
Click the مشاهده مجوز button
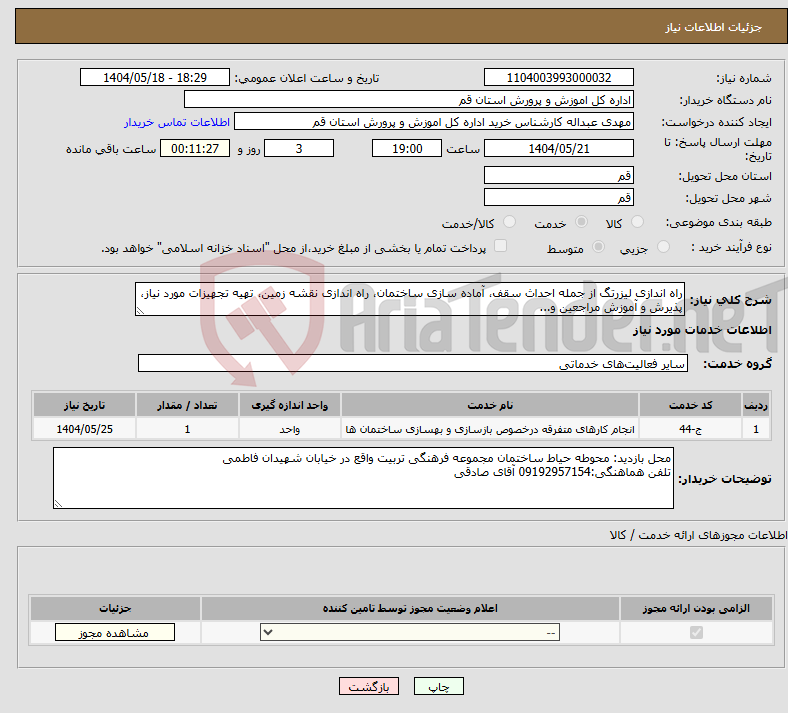(115, 633)
